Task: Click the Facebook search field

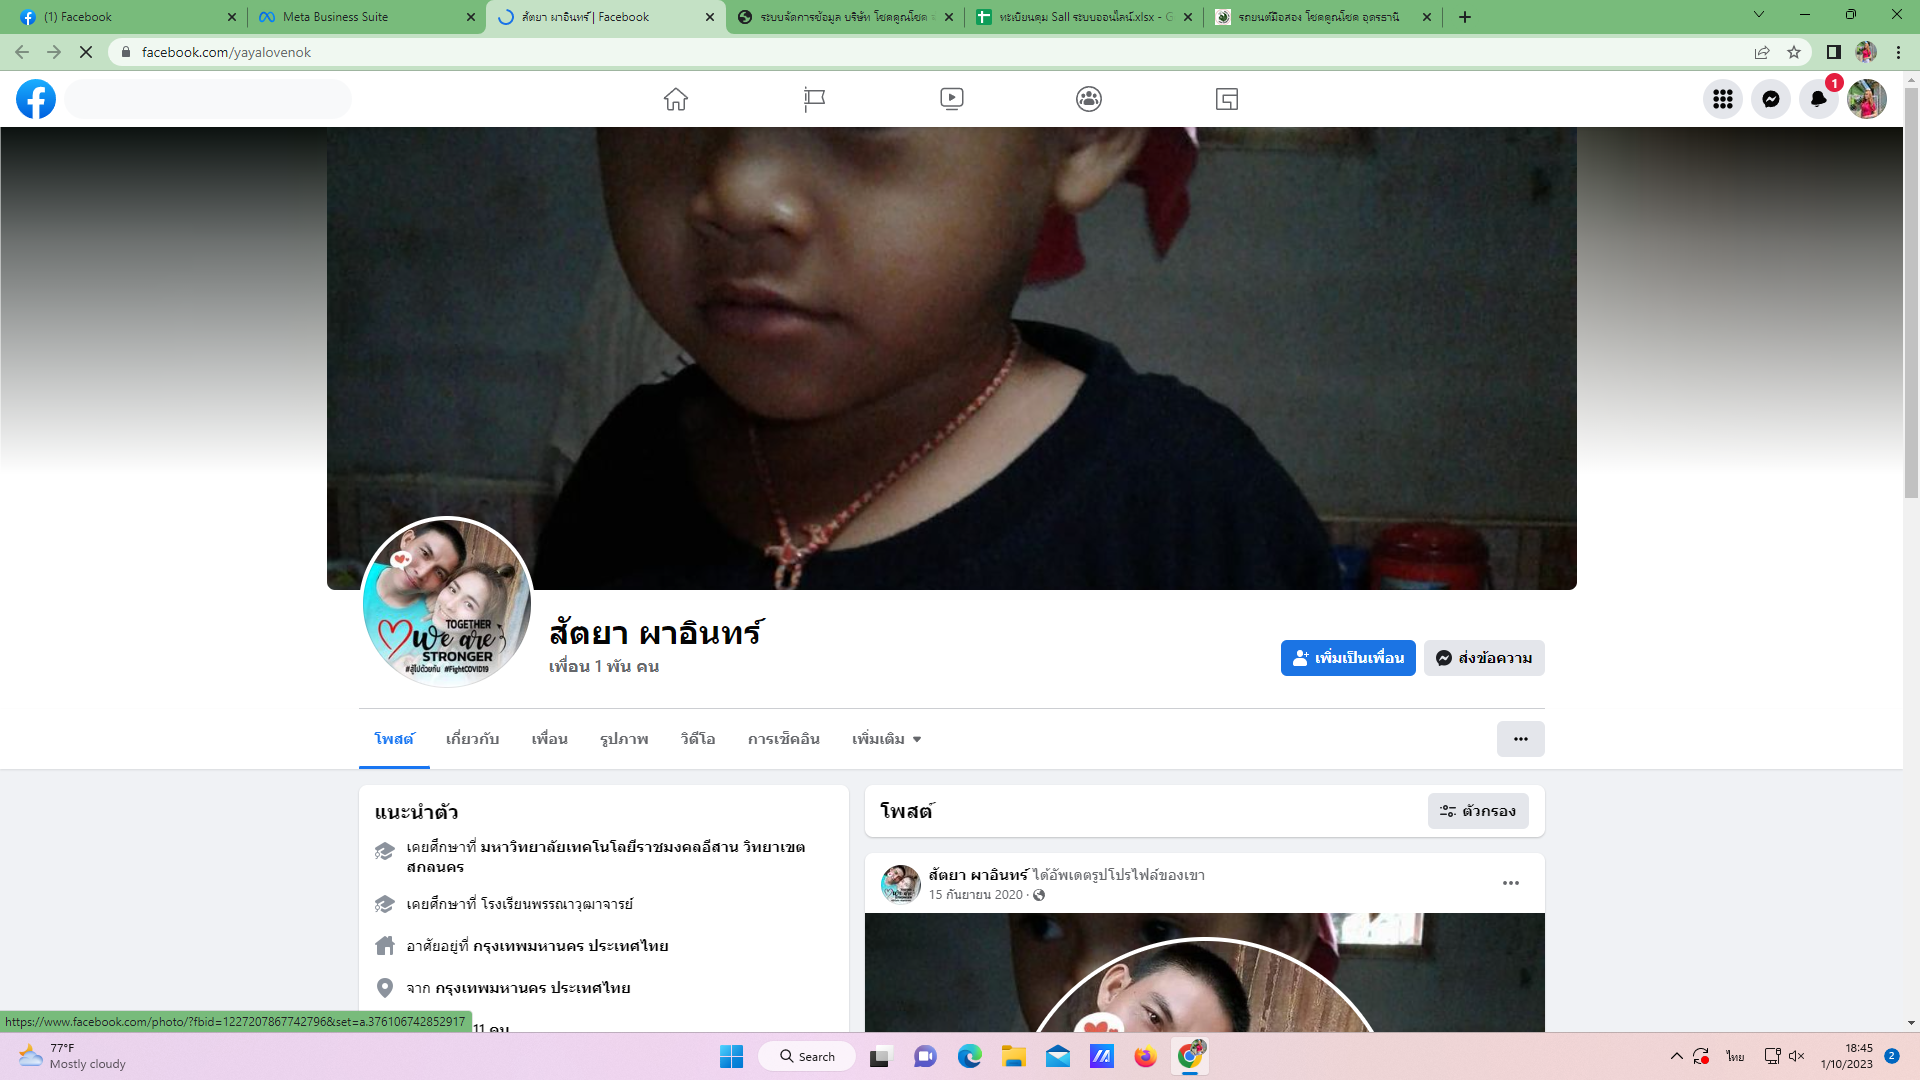Action: pos(210,99)
